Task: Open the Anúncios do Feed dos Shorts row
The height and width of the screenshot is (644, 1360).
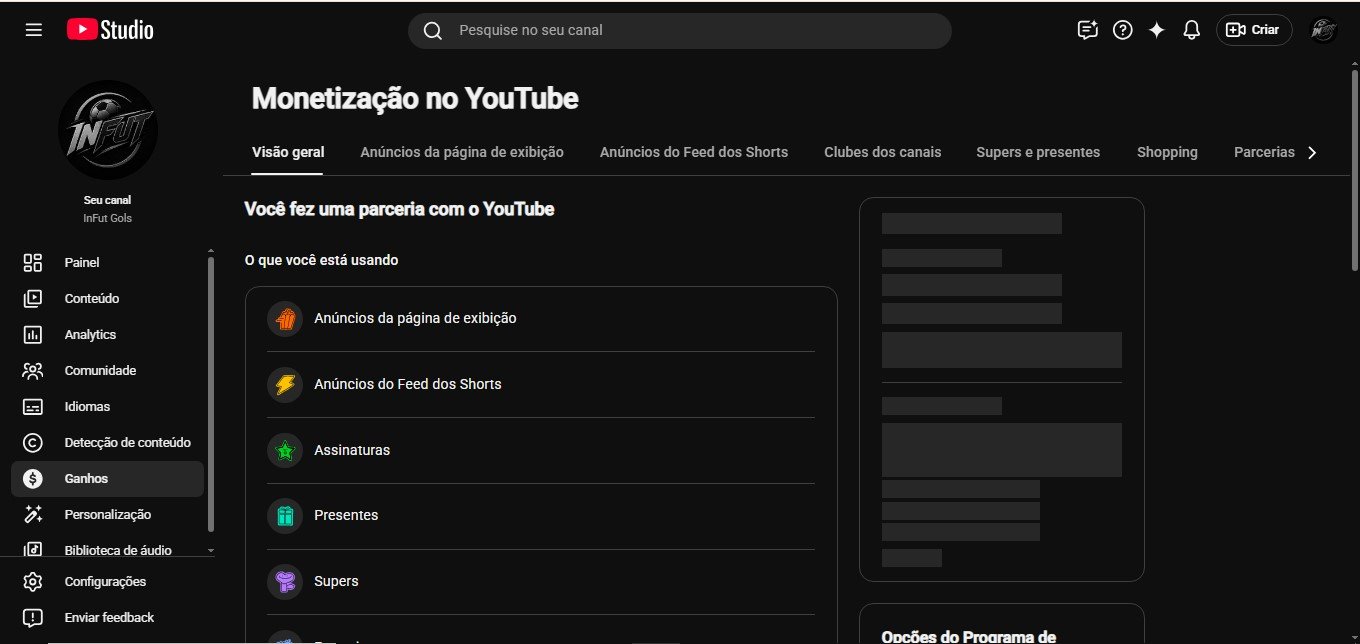Action: (541, 385)
